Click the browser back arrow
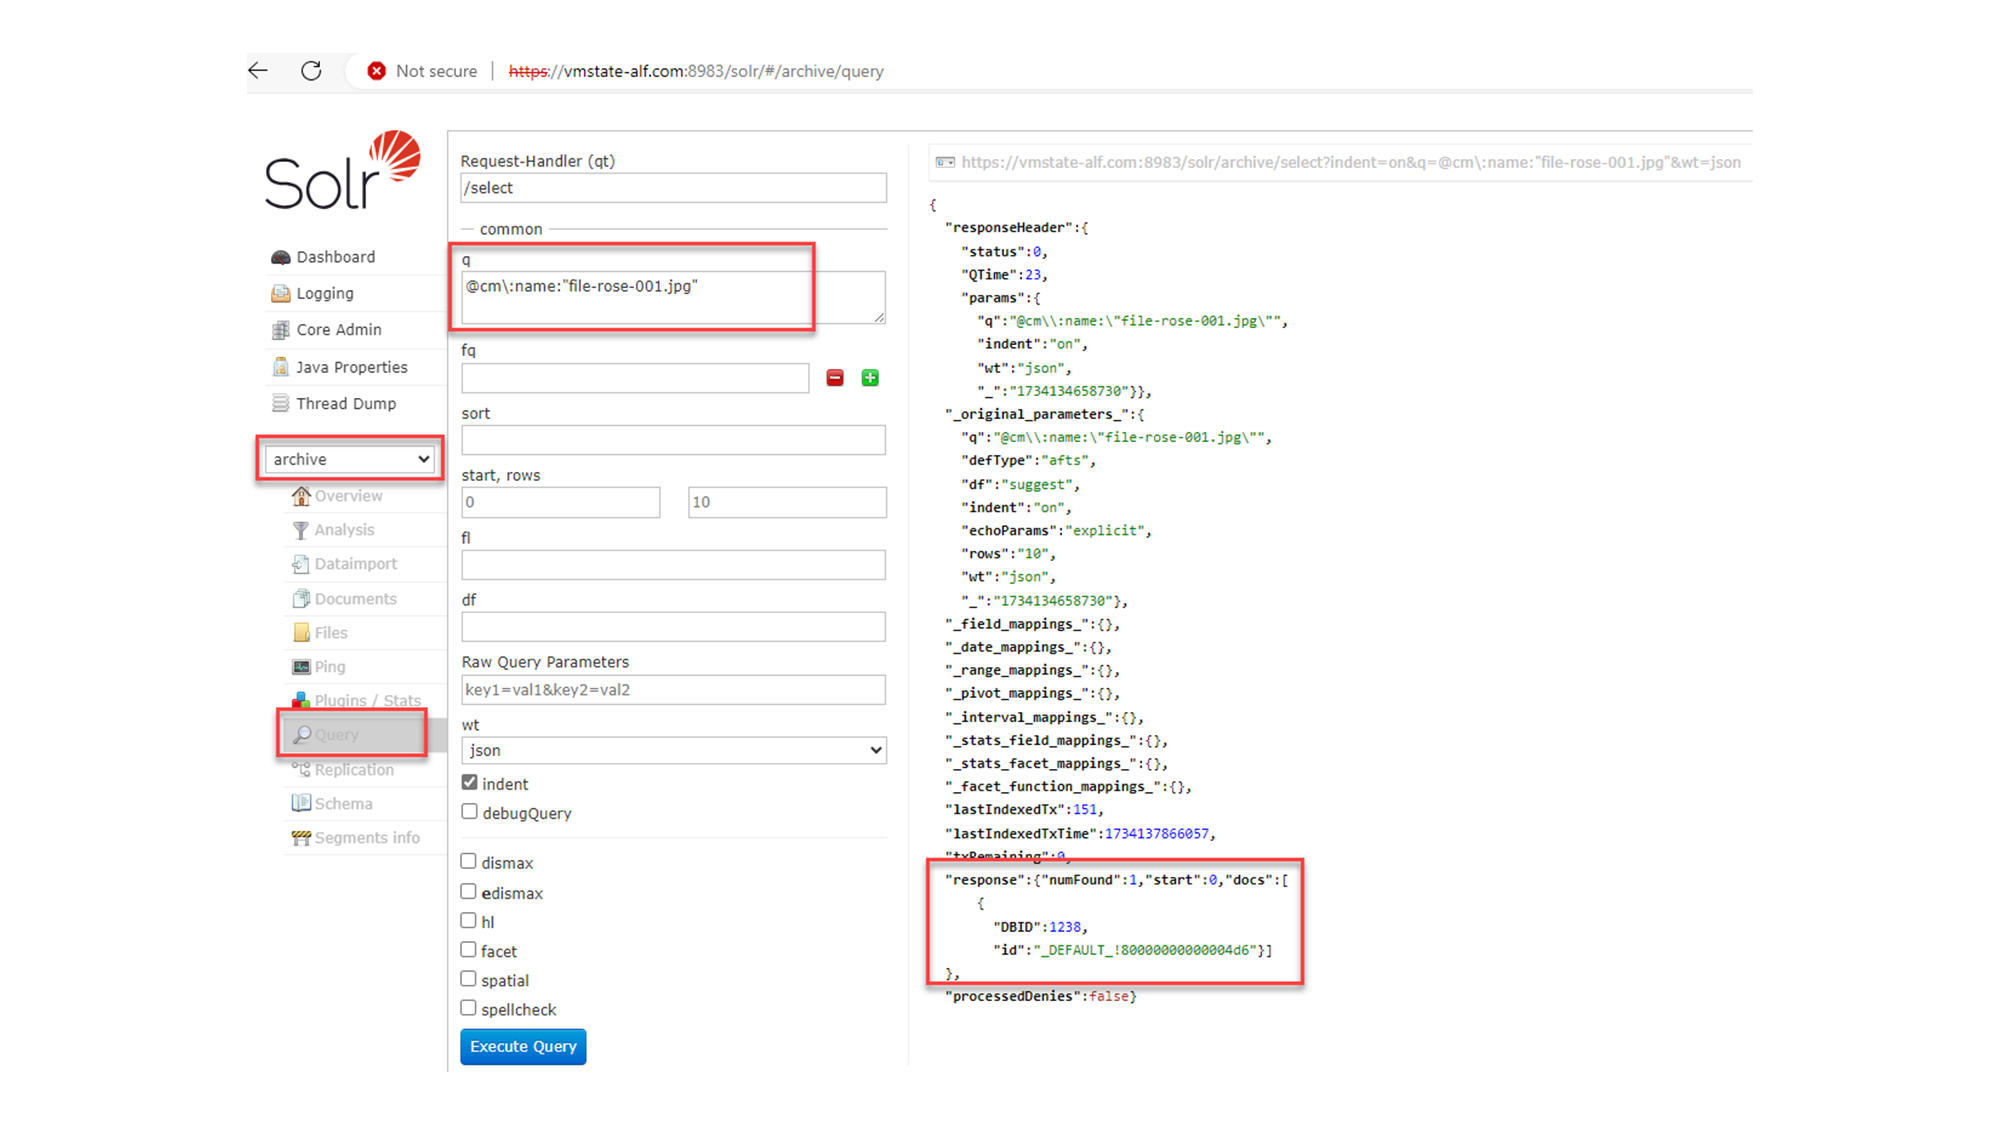 (x=258, y=70)
